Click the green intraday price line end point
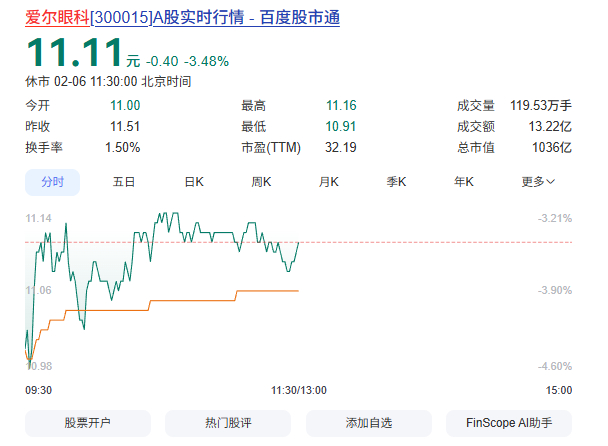Screen dimensions: 608x446 tap(299, 242)
